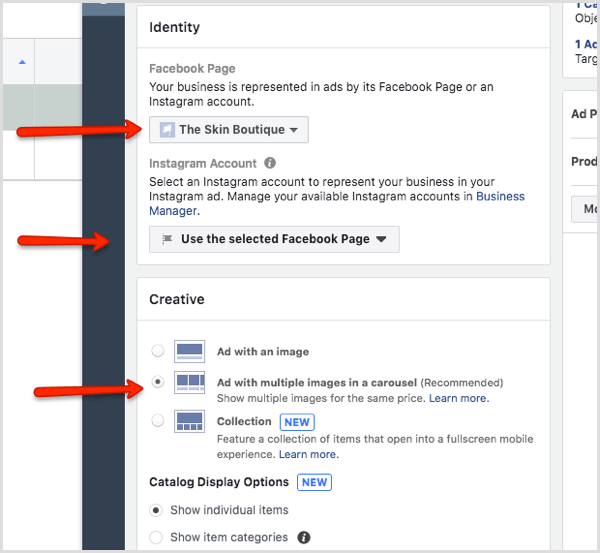Click the NEW badge beside Catalog Display Options
Screen dimensions: 600x553
click(315, 482)
